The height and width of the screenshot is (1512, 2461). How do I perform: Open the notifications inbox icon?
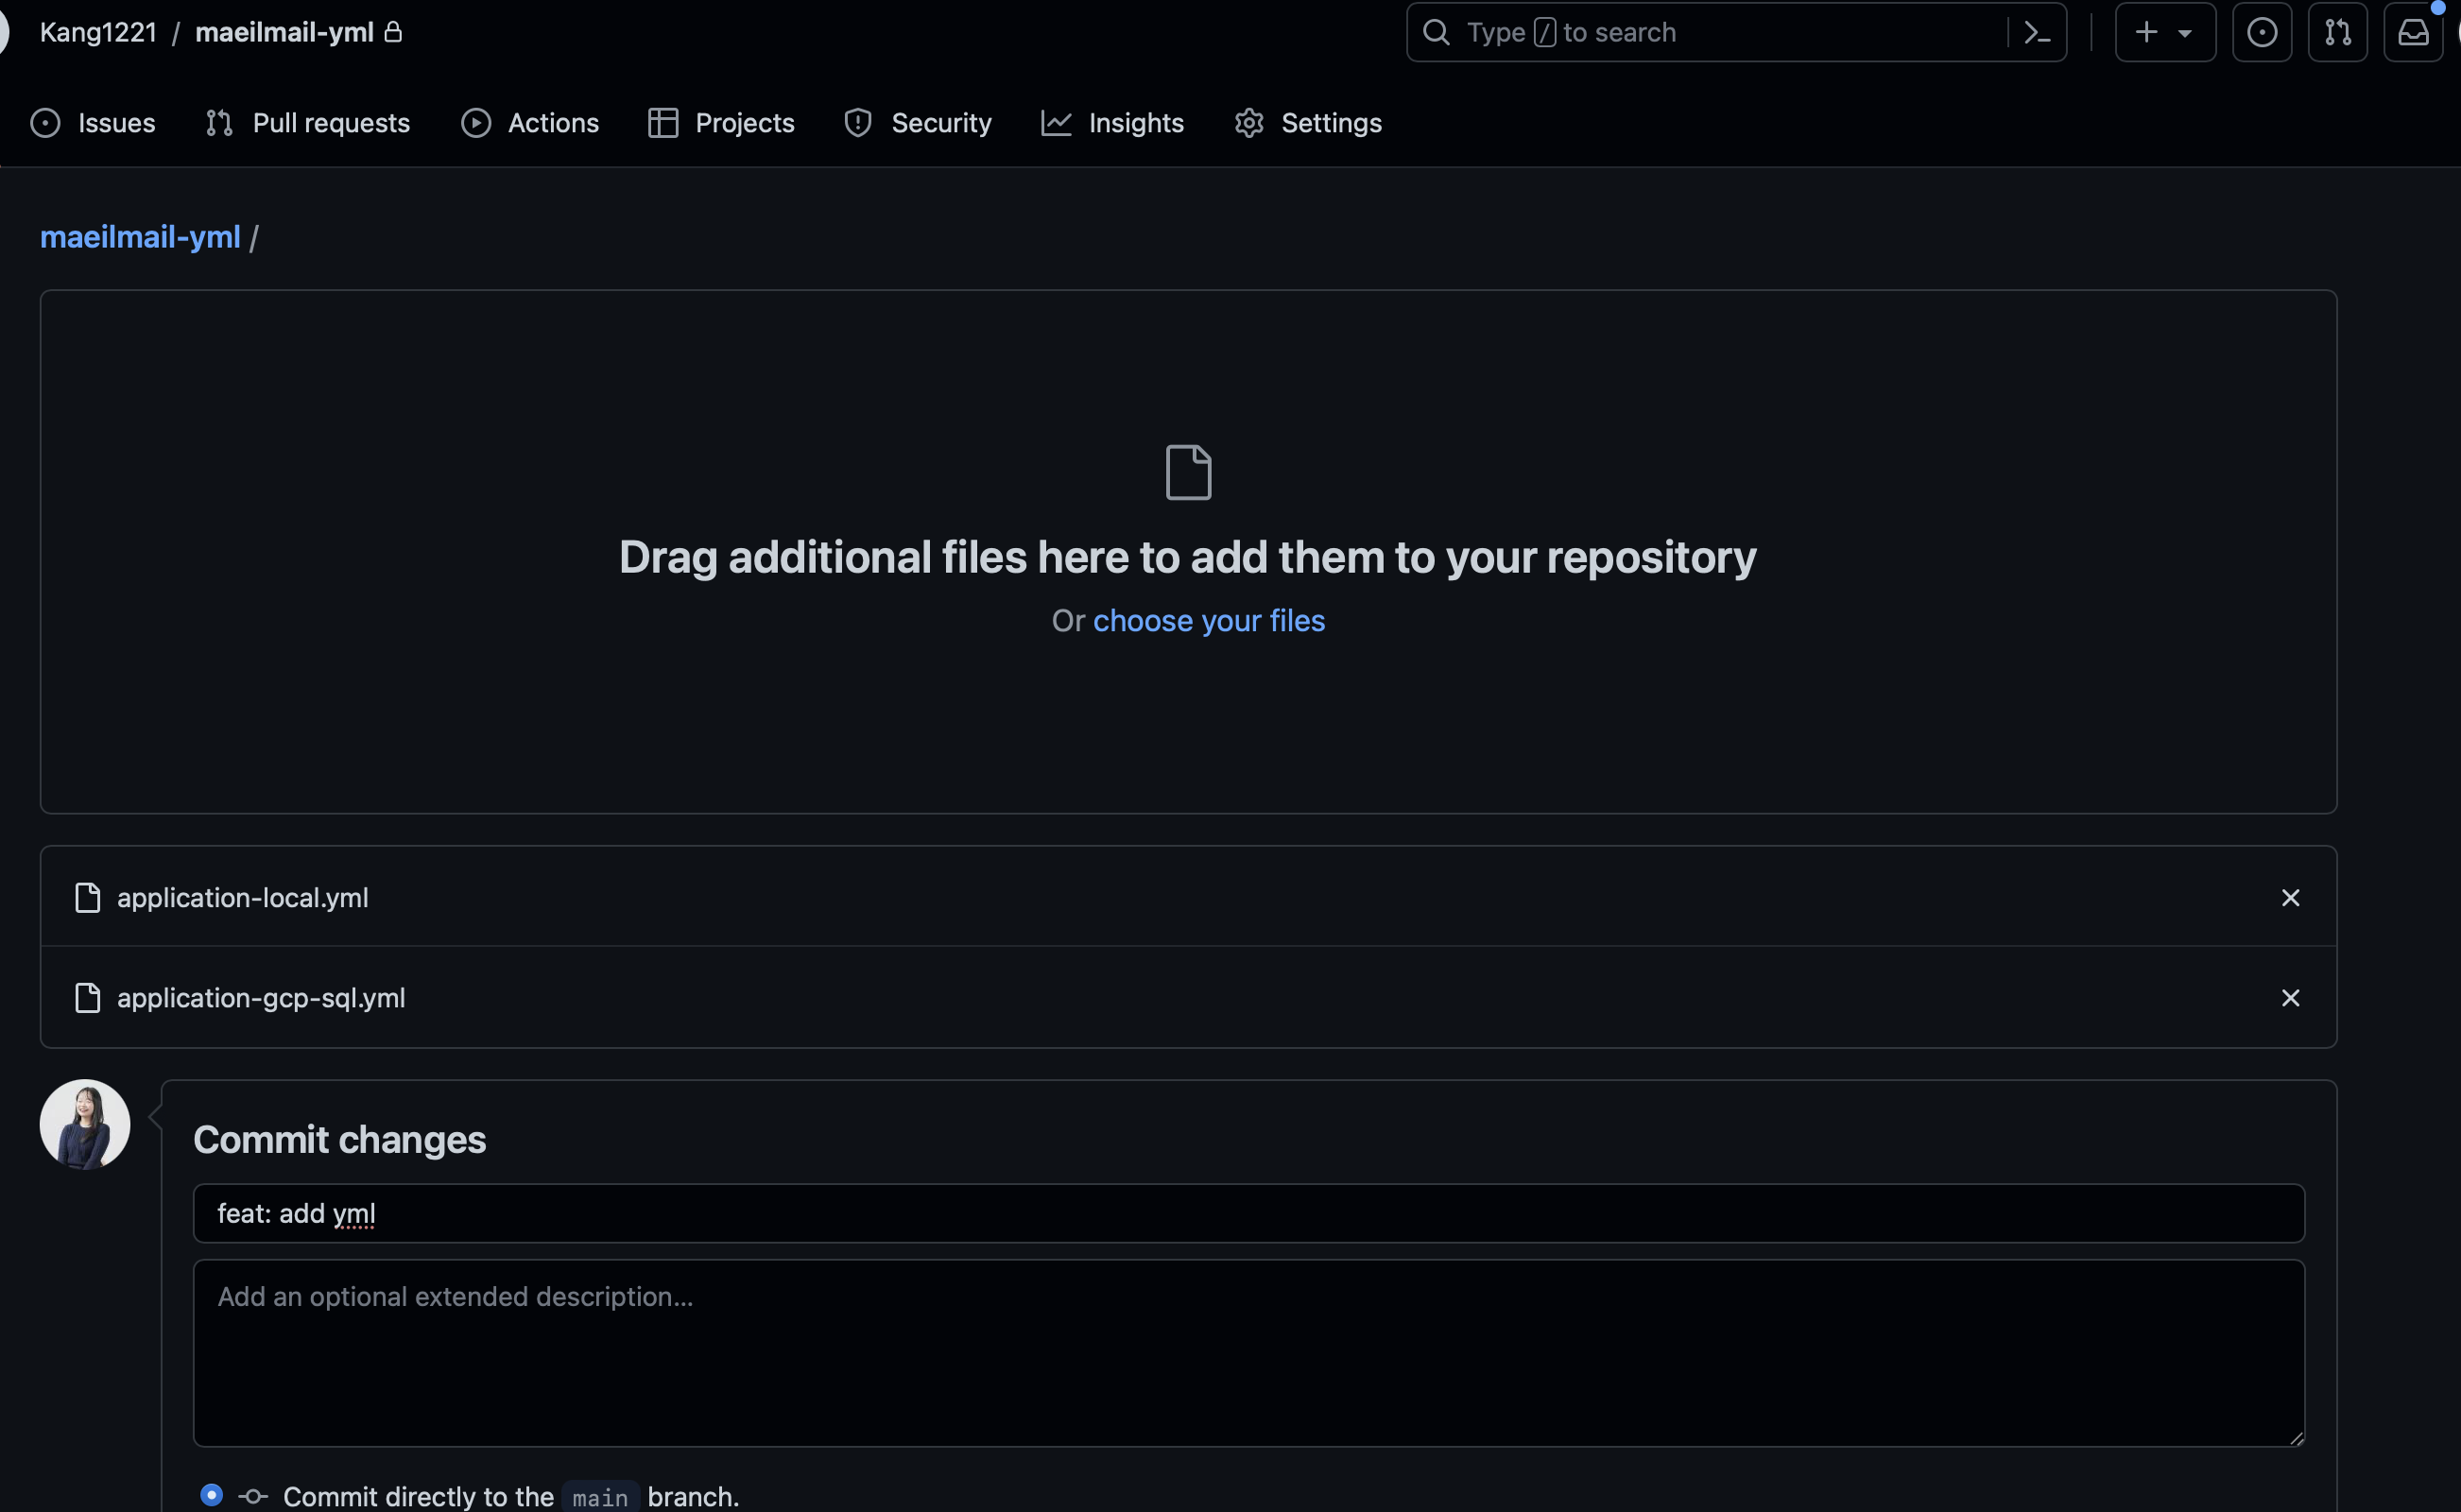2413,33
